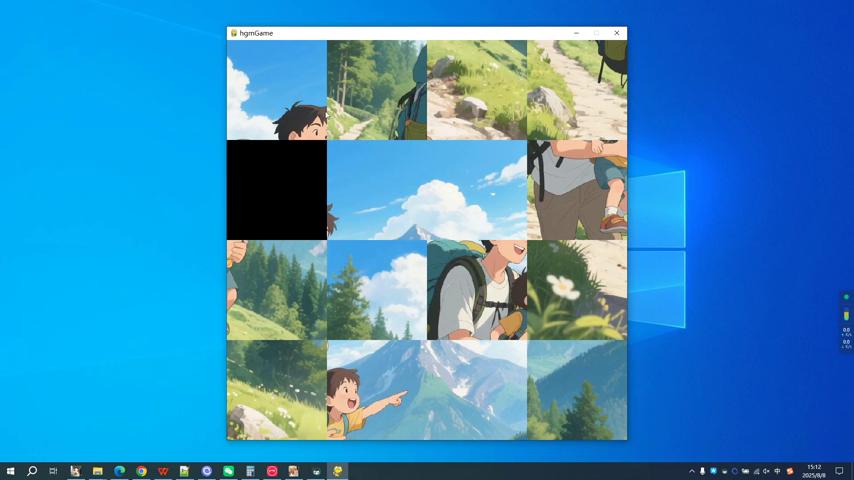854x480 pixels.
Task: Click the hgmGame taskbar icon
Action: (x=338, y=471)
